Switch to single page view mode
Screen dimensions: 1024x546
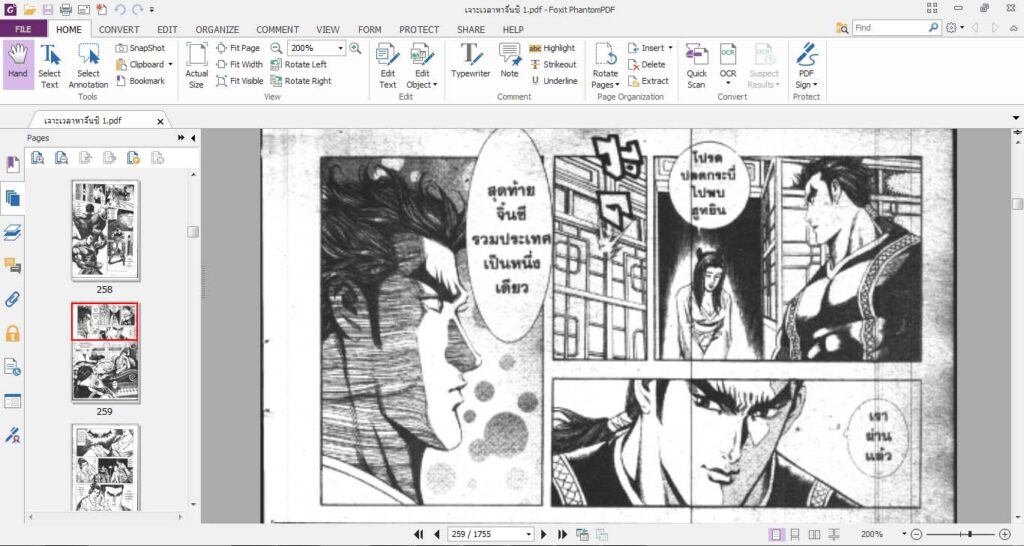click(776, 534)
